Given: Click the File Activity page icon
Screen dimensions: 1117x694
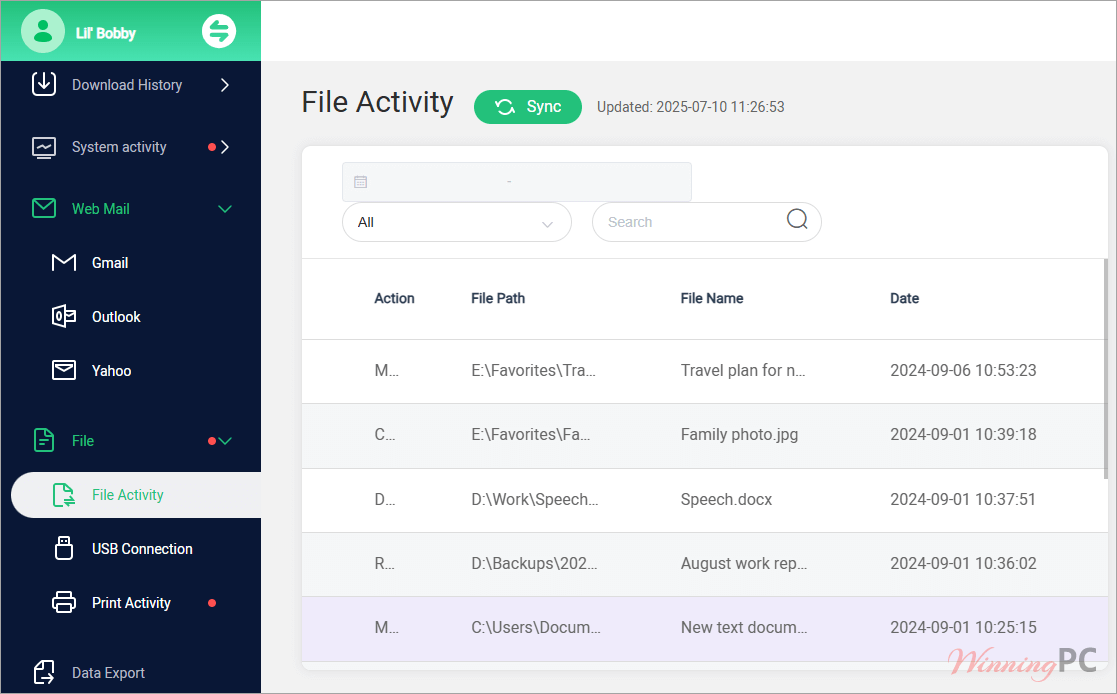Looking at the screenshot, I should [x=64, y=494].
